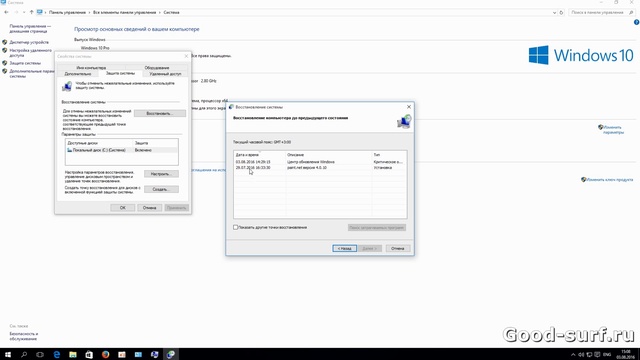Viewport: 640px width, 360px height.
Task: Open 'Диспетчер устройств' sidebar link
Action: (x=29, y=42)
